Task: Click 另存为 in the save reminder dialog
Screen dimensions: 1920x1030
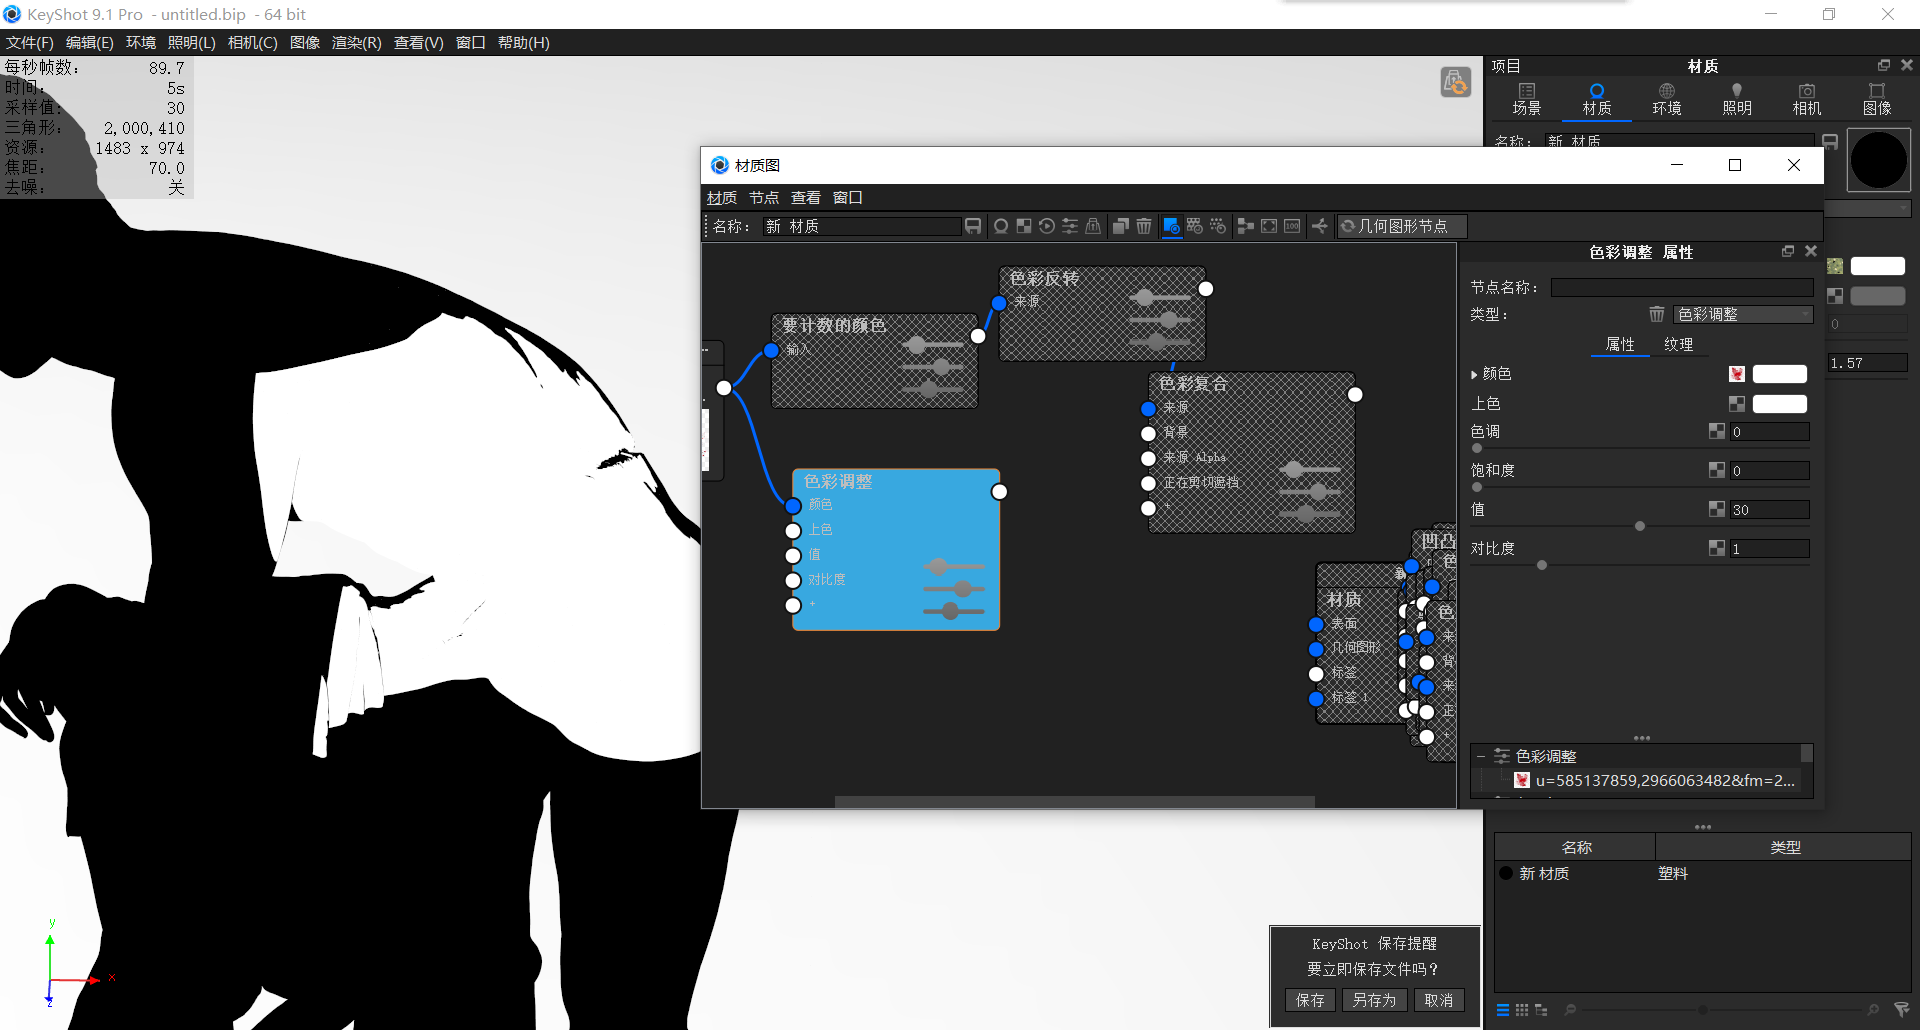Action: pyautogui.click(x=1374, y=1000)
